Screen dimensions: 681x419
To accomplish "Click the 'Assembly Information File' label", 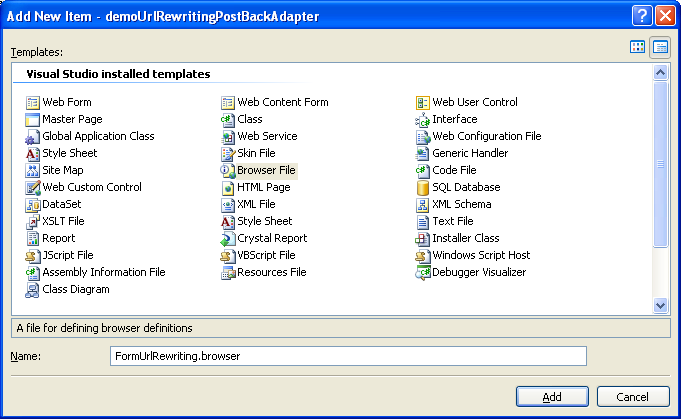I will click(x=104, y=272).
